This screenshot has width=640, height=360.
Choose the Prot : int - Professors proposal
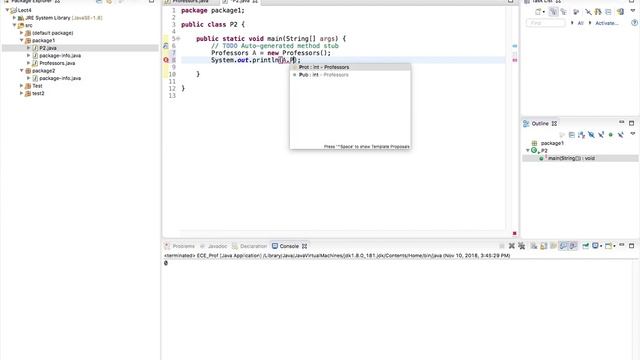pyautogui.click(x=350, y=67)
